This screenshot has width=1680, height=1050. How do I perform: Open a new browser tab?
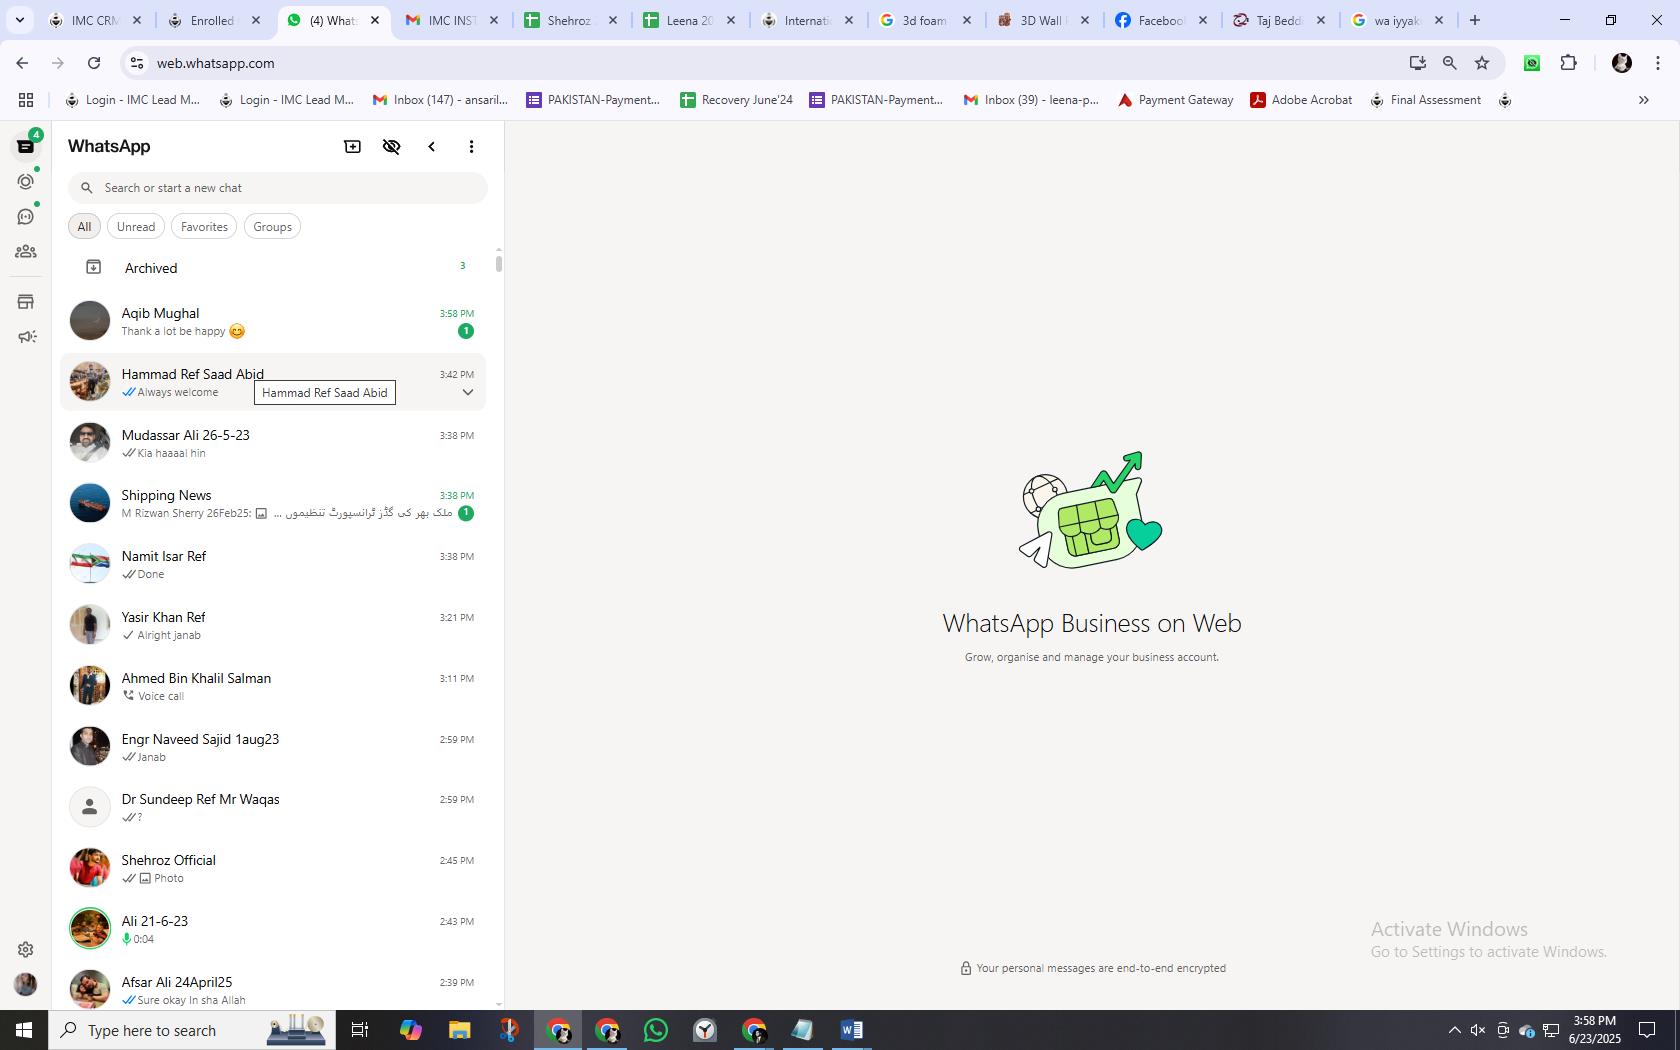coord(1475,20)
